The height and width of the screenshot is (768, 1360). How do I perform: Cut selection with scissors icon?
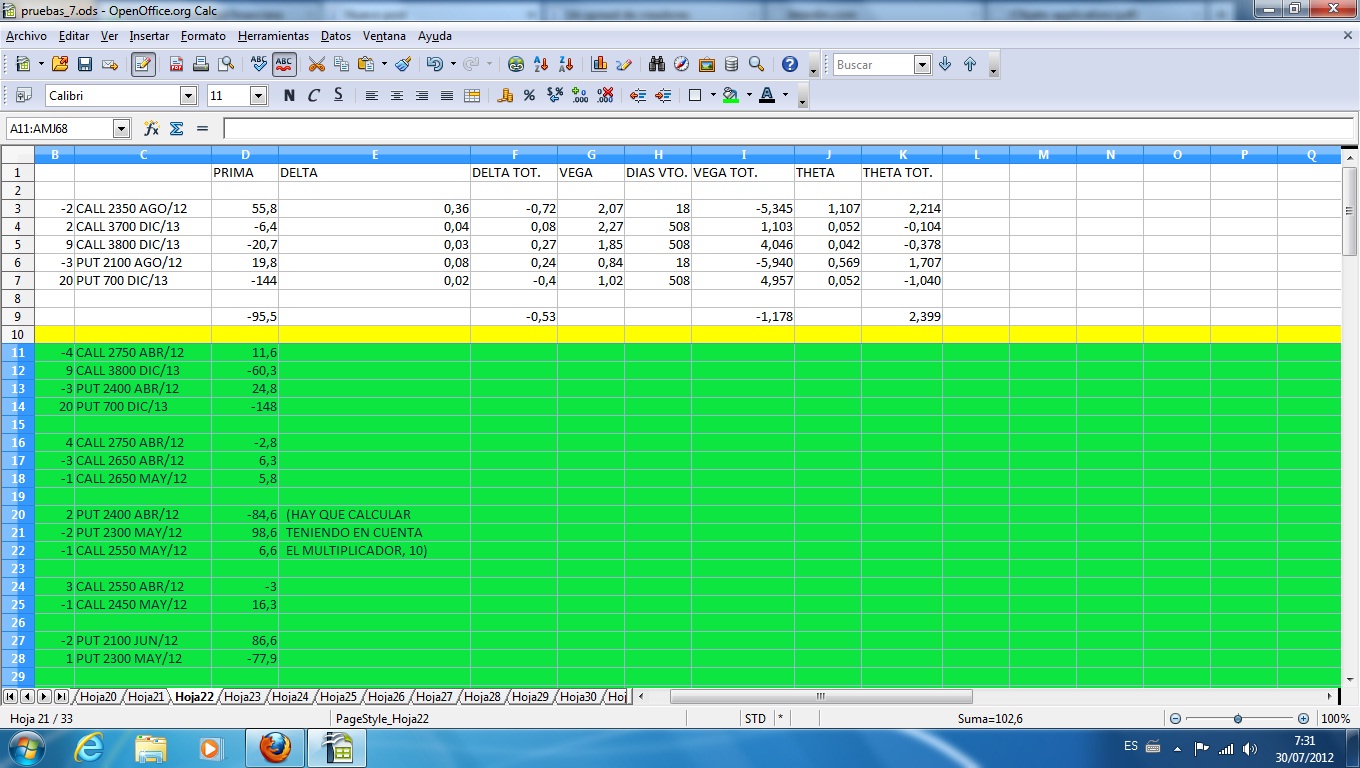click(317, 65)
